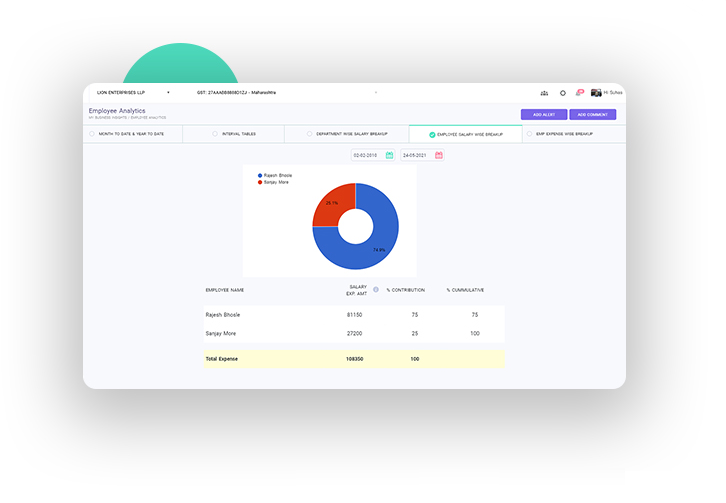
Task: Open the users group icon in header
Action: 544,93
